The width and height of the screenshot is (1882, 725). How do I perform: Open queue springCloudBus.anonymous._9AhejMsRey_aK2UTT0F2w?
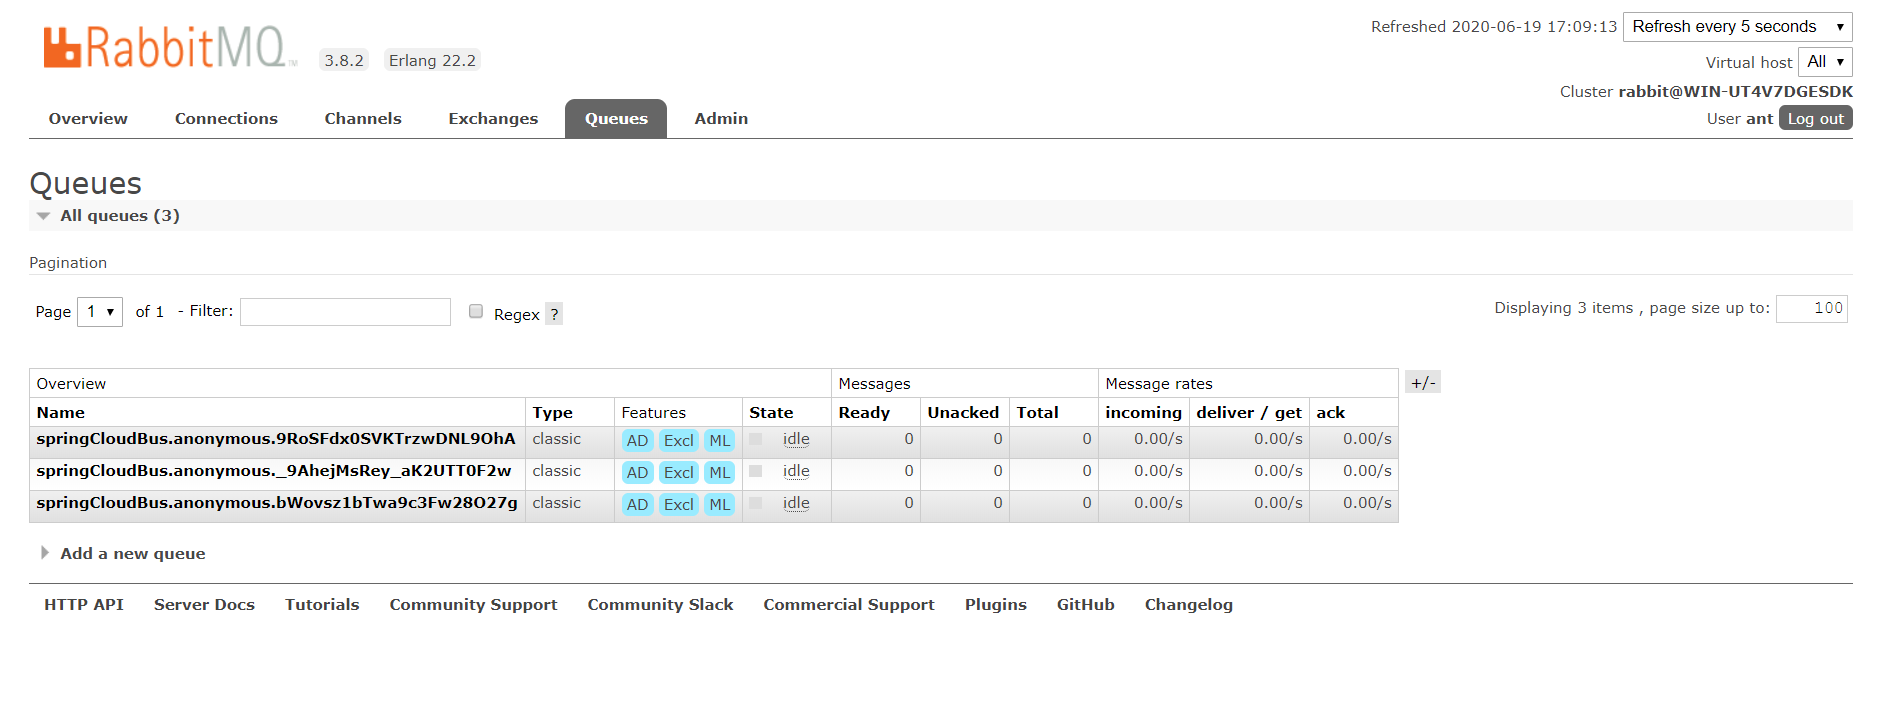[274, 471]
